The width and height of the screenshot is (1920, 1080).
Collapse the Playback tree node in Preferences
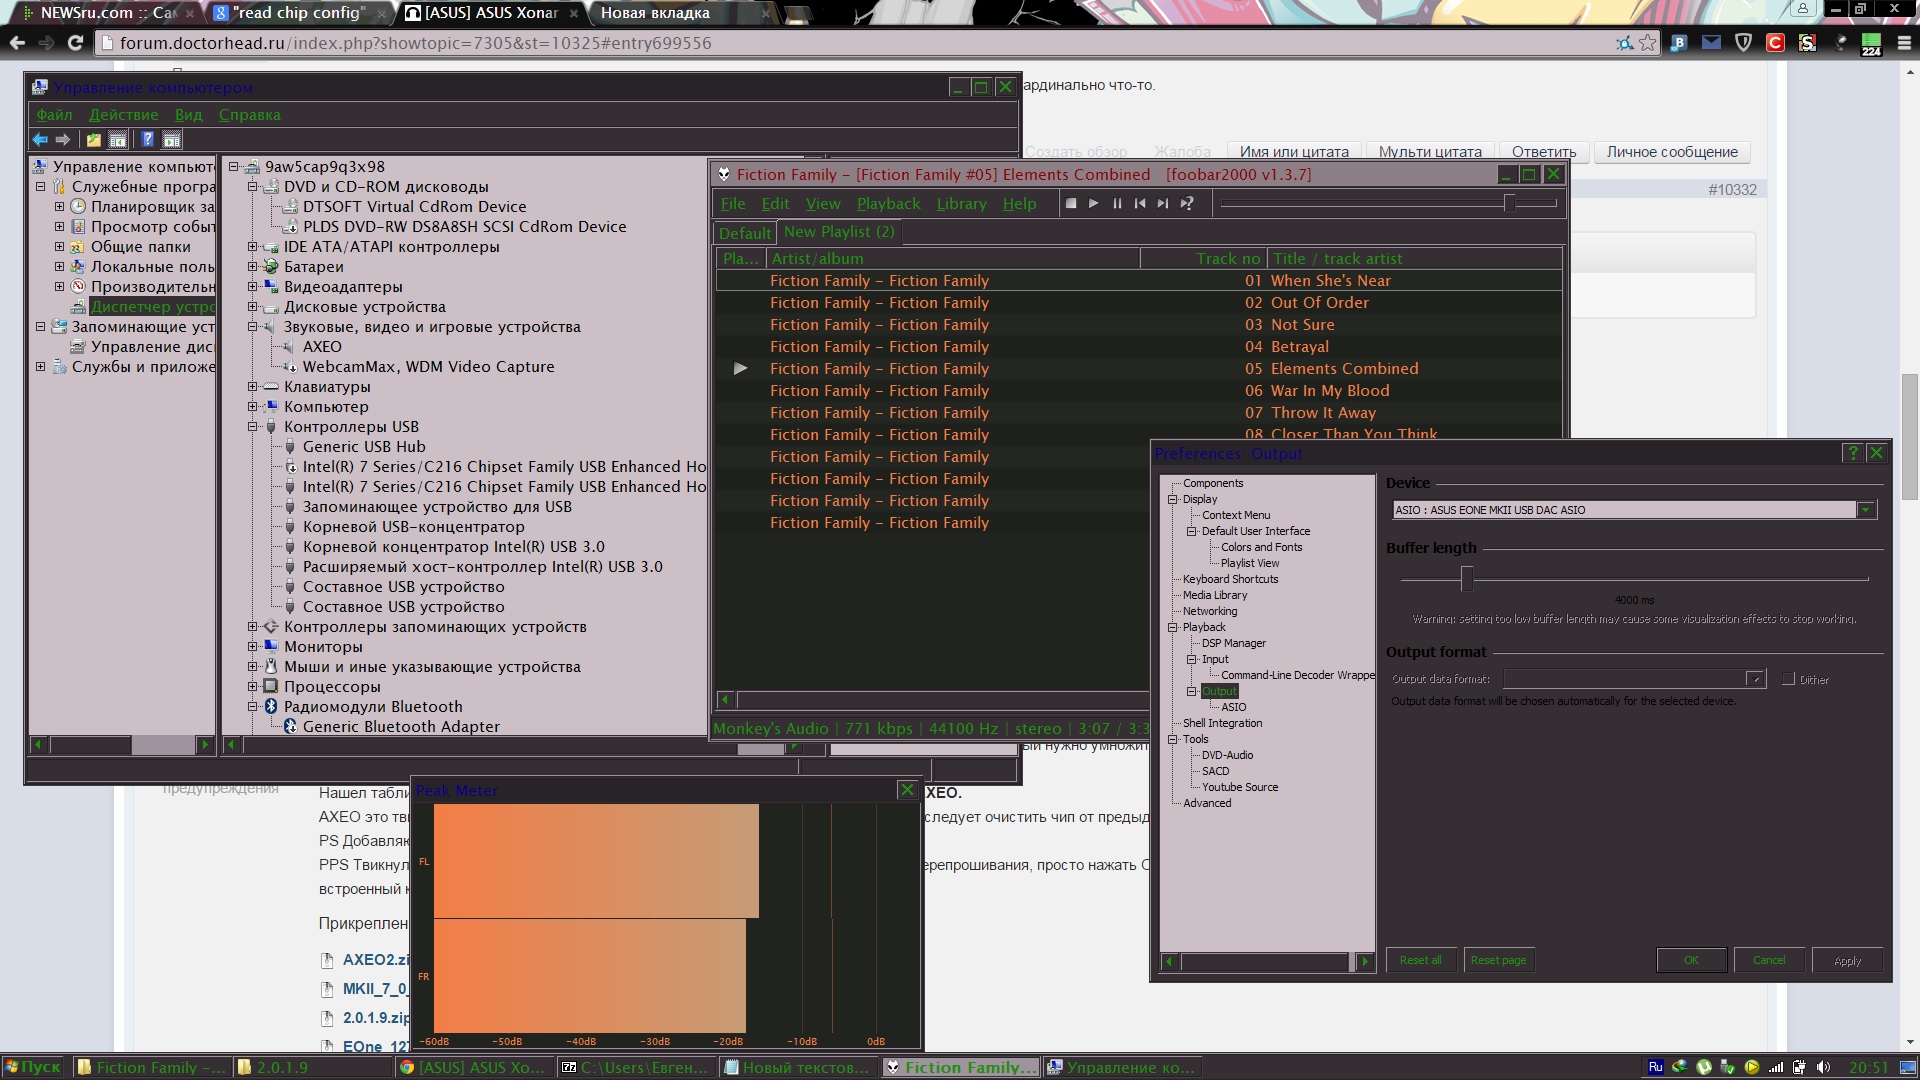(1173, 628)
